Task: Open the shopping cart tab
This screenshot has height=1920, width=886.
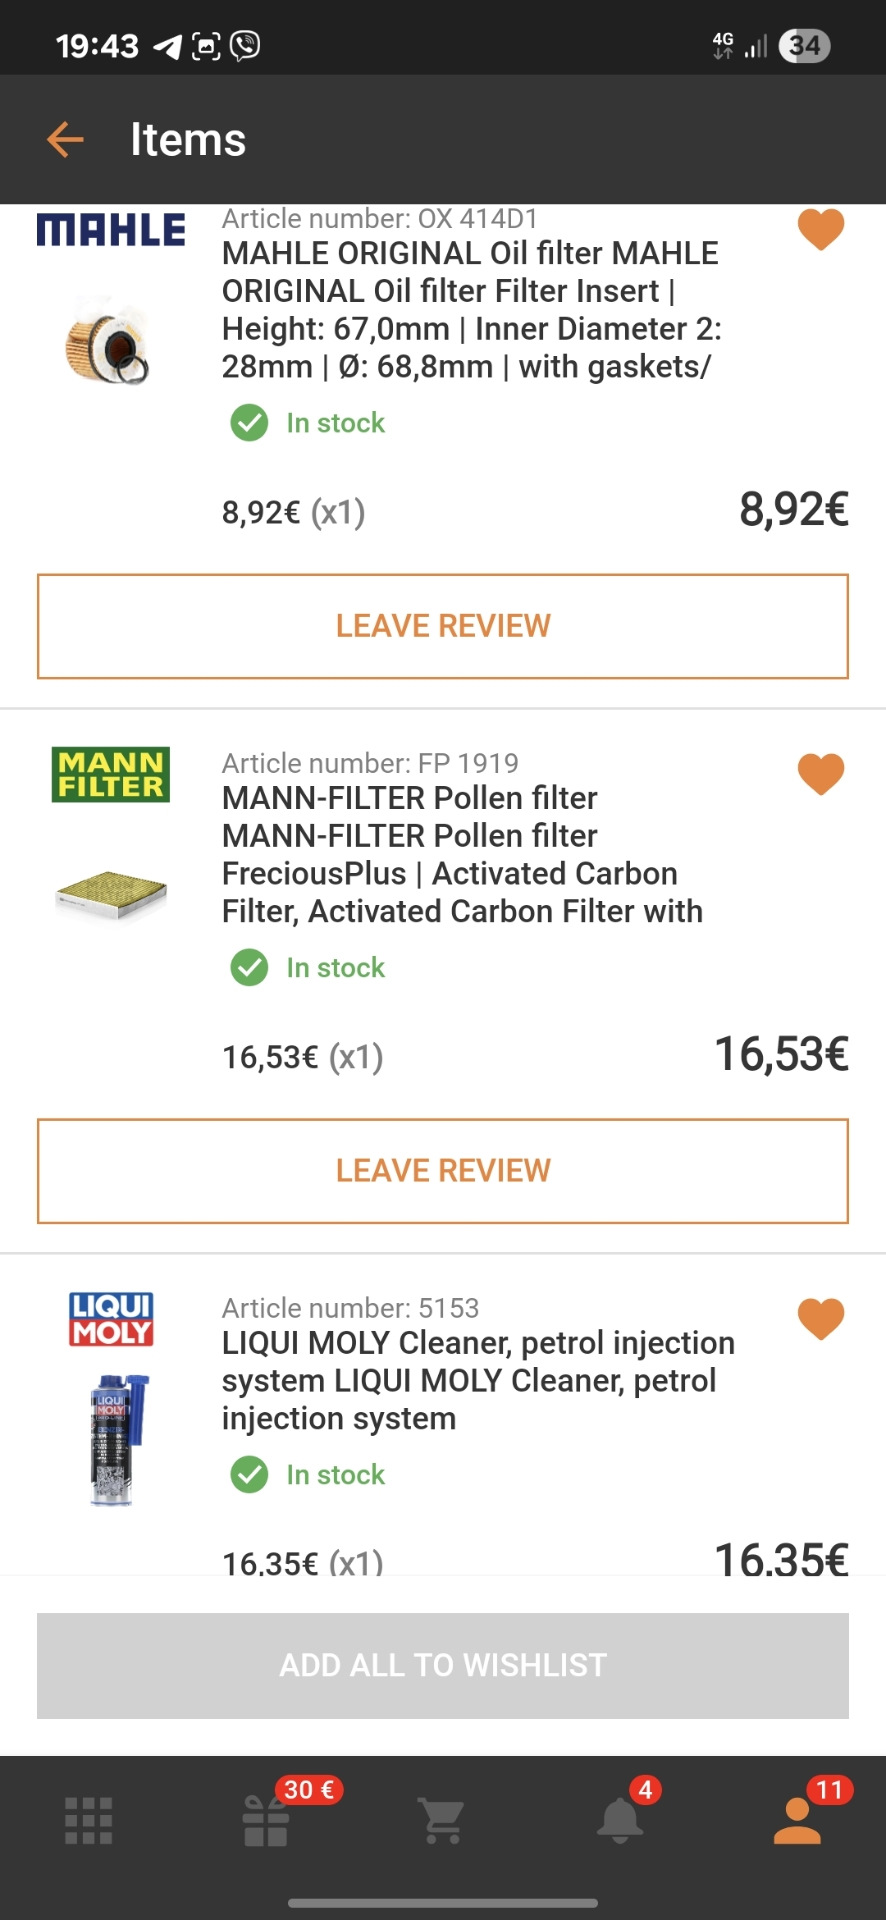Action: click(x=442, y=1820)
